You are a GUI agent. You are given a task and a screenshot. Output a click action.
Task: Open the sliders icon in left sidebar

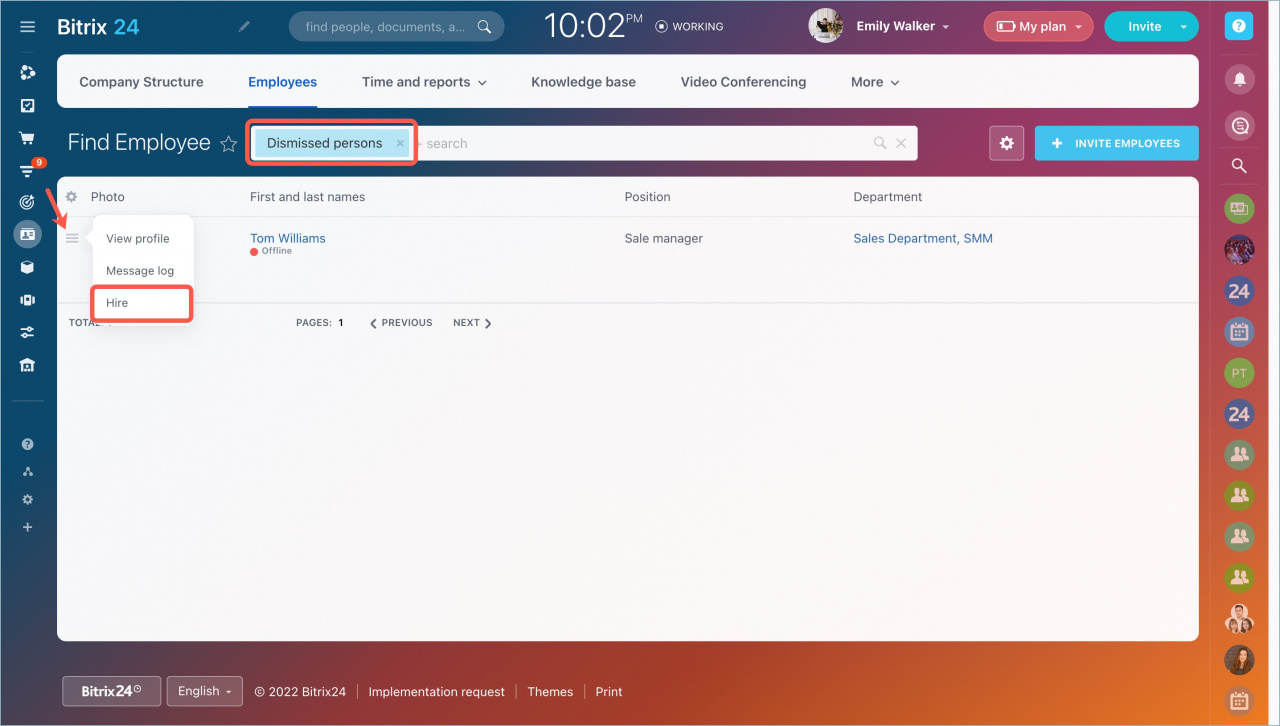point(27,332)
